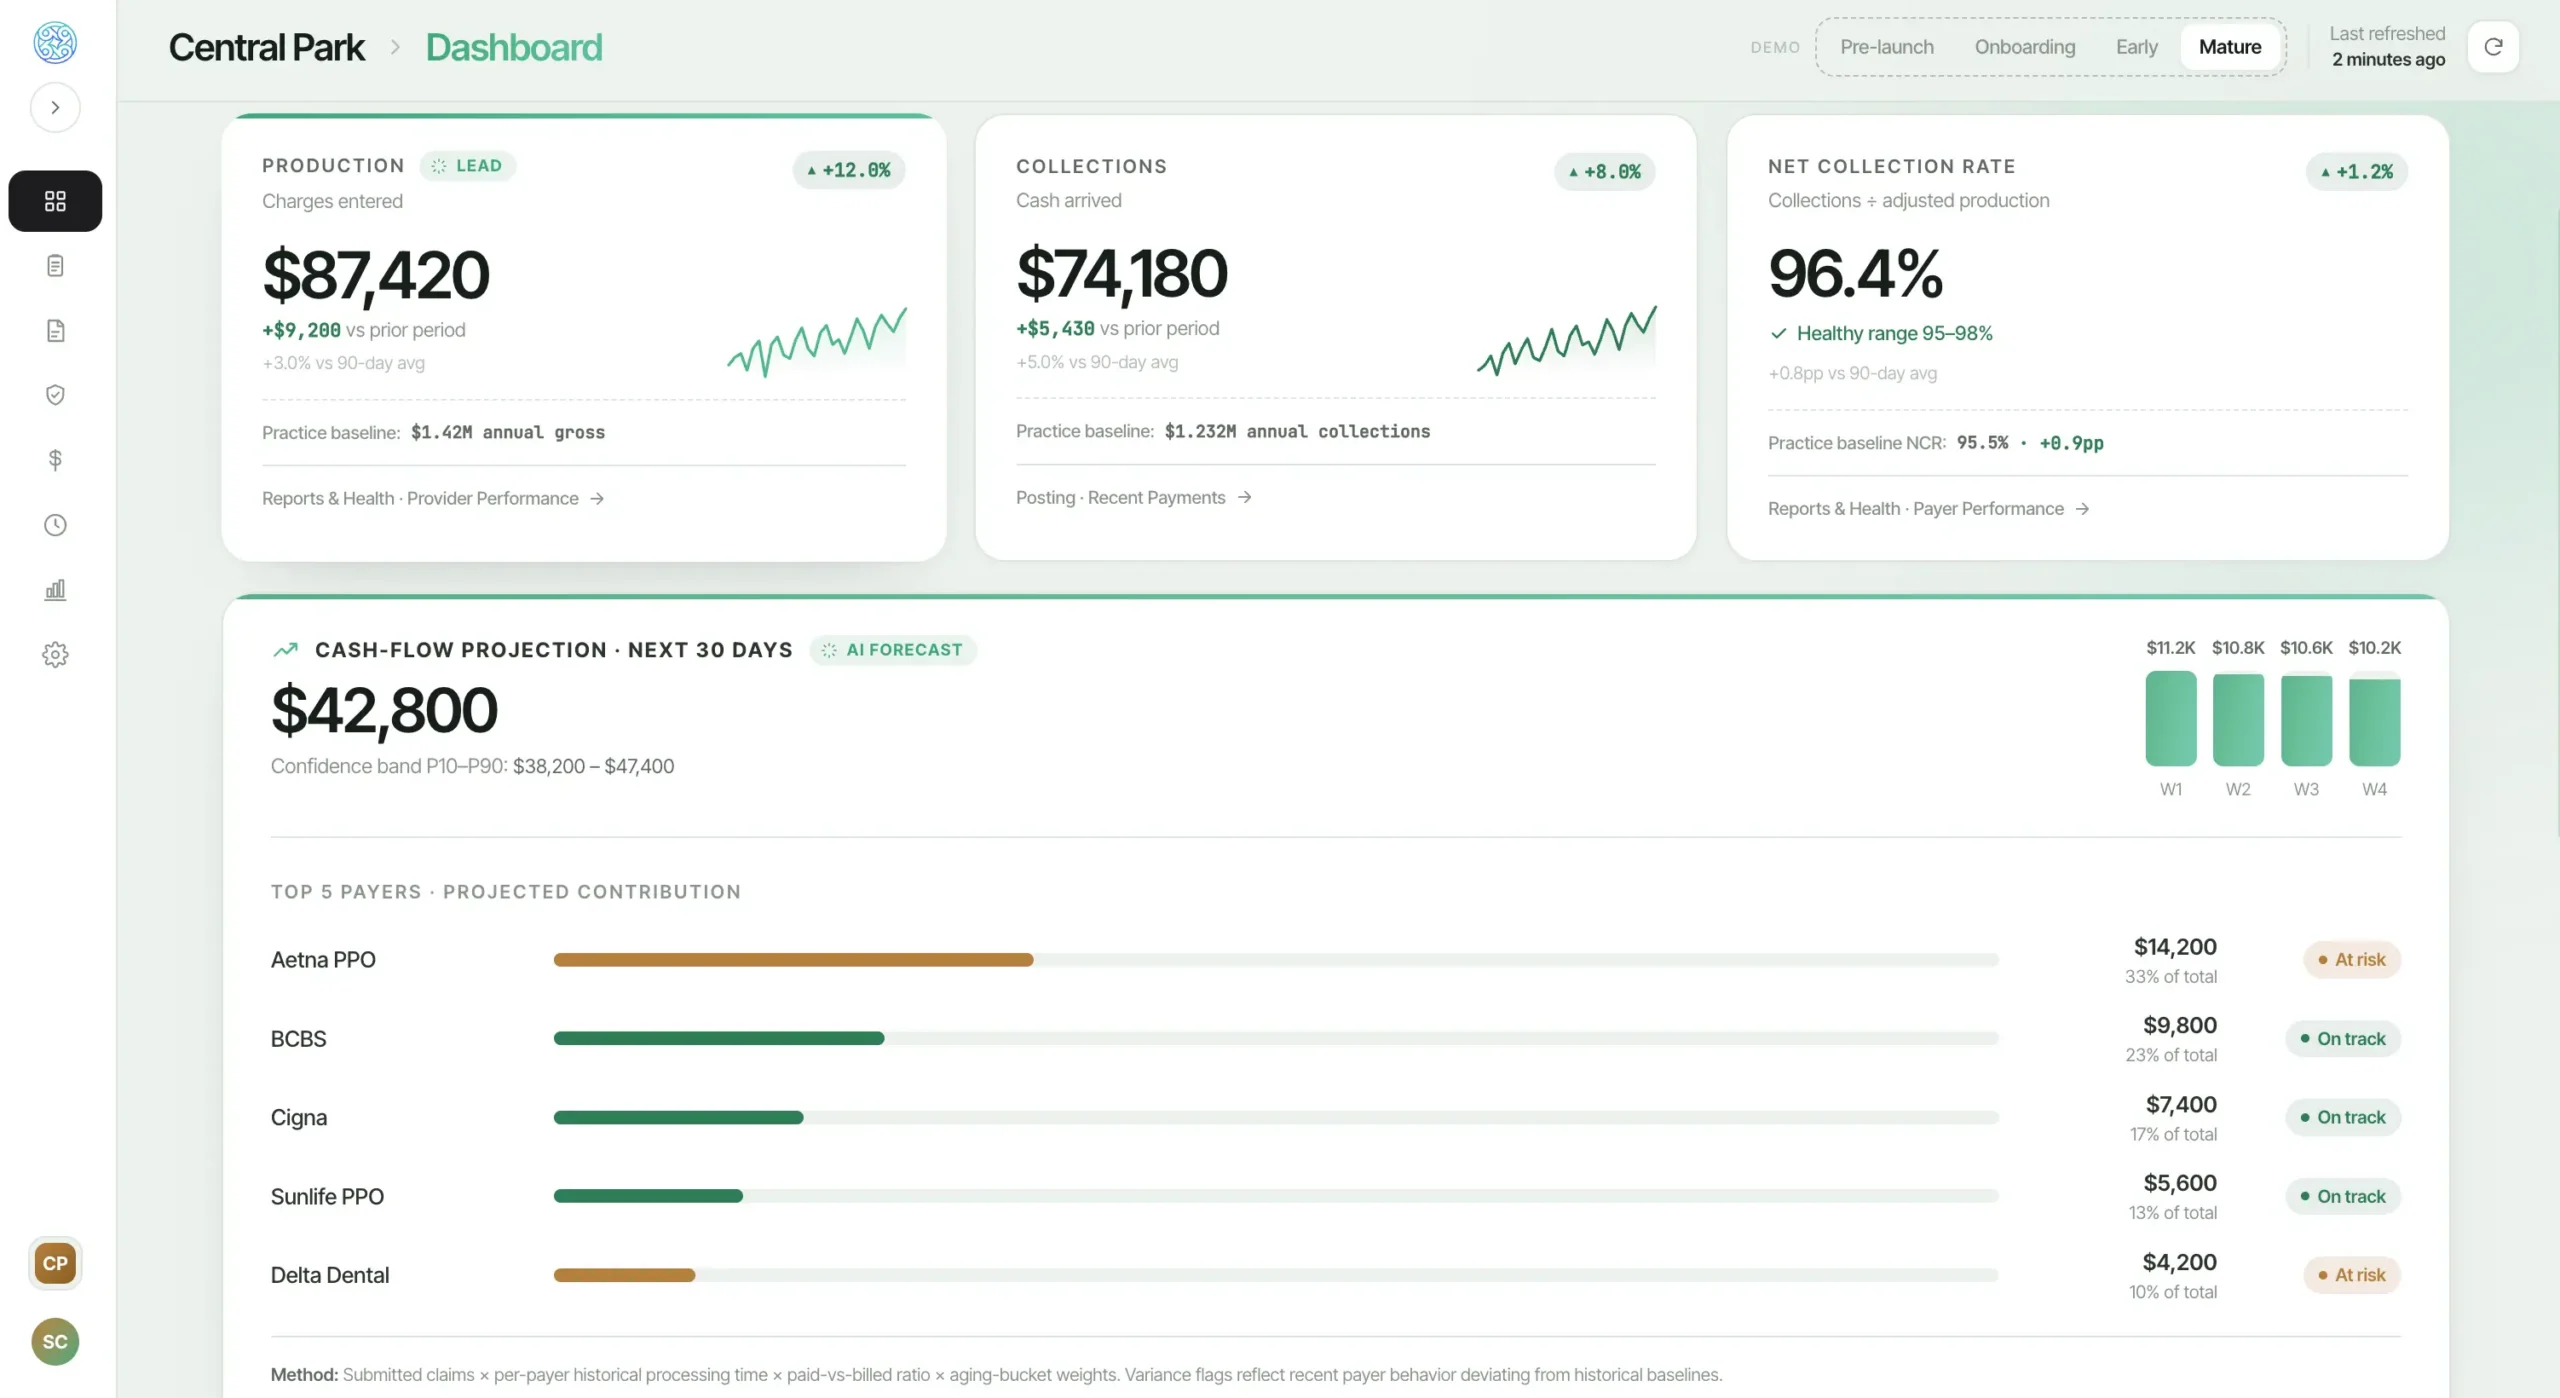Click the $1.232M annual collections baseline
The image size is (2560, 1398).
(1297, 431)
